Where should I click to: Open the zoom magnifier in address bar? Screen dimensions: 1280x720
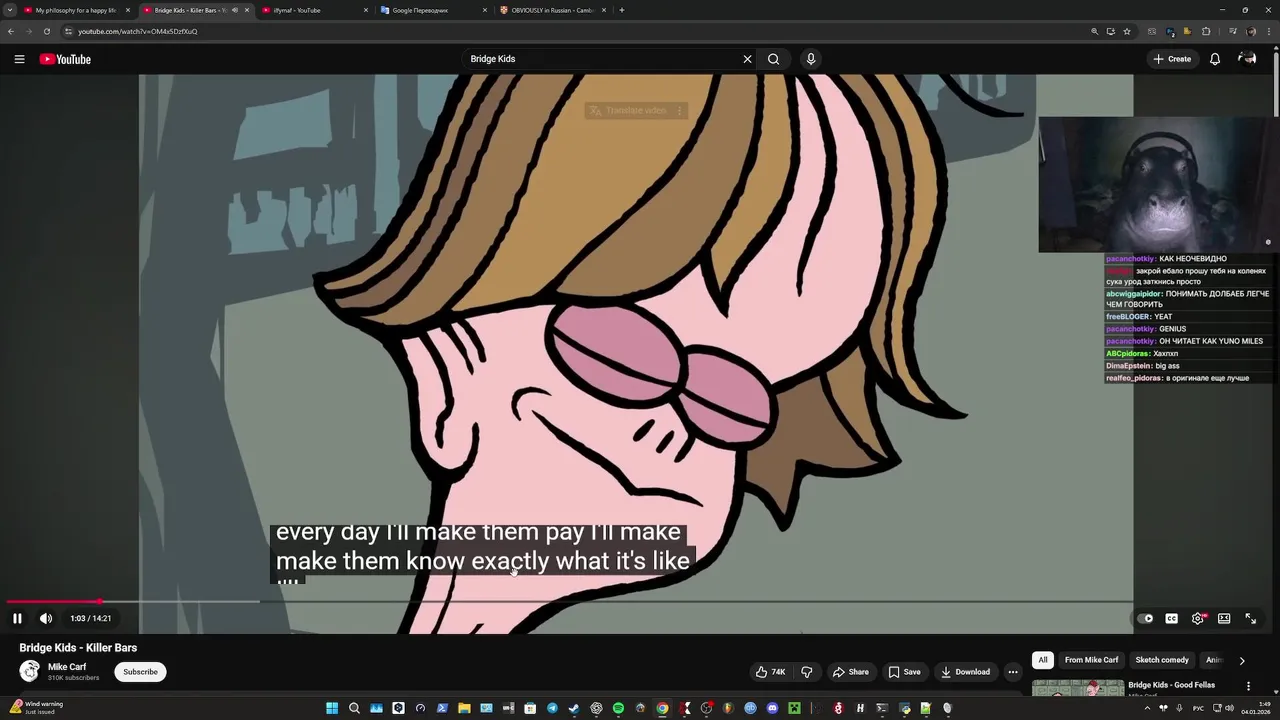[x=1095, y=31]
